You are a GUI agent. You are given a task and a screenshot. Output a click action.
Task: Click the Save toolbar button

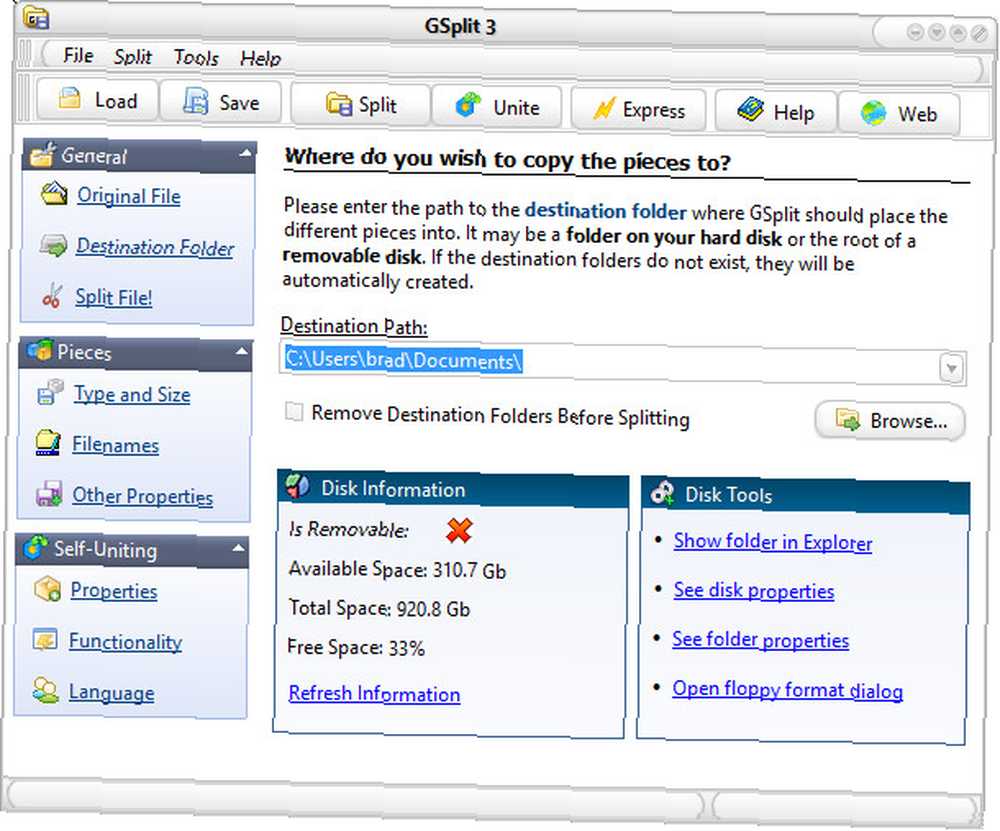[221, 101]
